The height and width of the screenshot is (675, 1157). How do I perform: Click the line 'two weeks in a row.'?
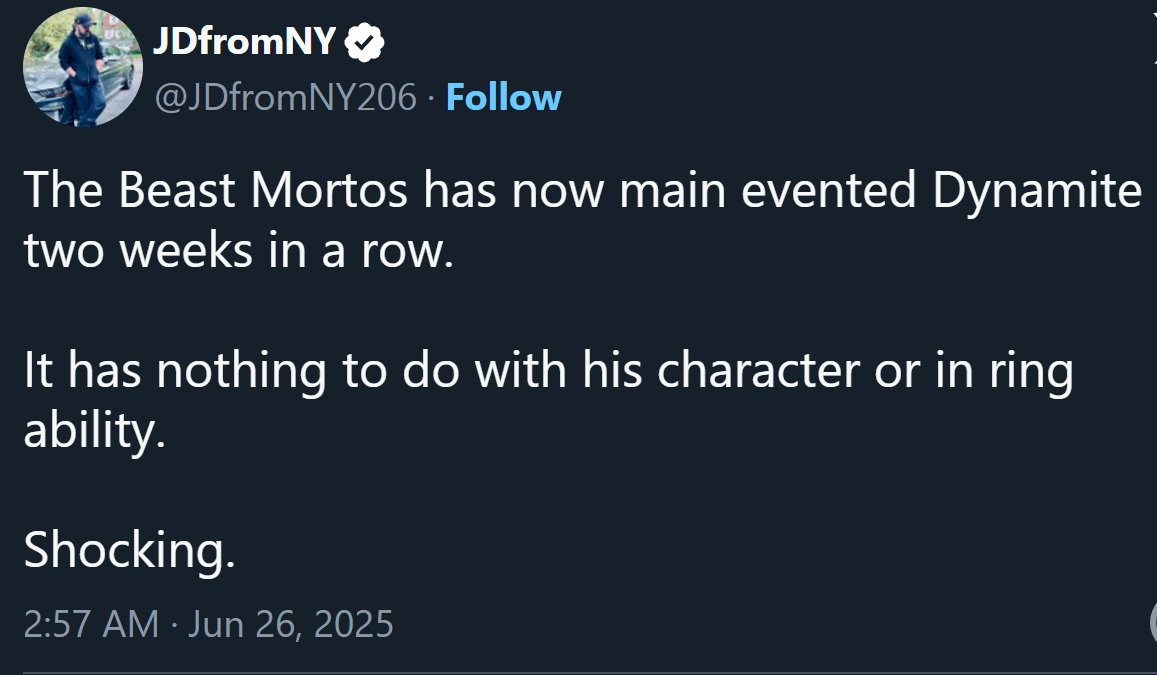pyautogui.click(x=238, y=251)
